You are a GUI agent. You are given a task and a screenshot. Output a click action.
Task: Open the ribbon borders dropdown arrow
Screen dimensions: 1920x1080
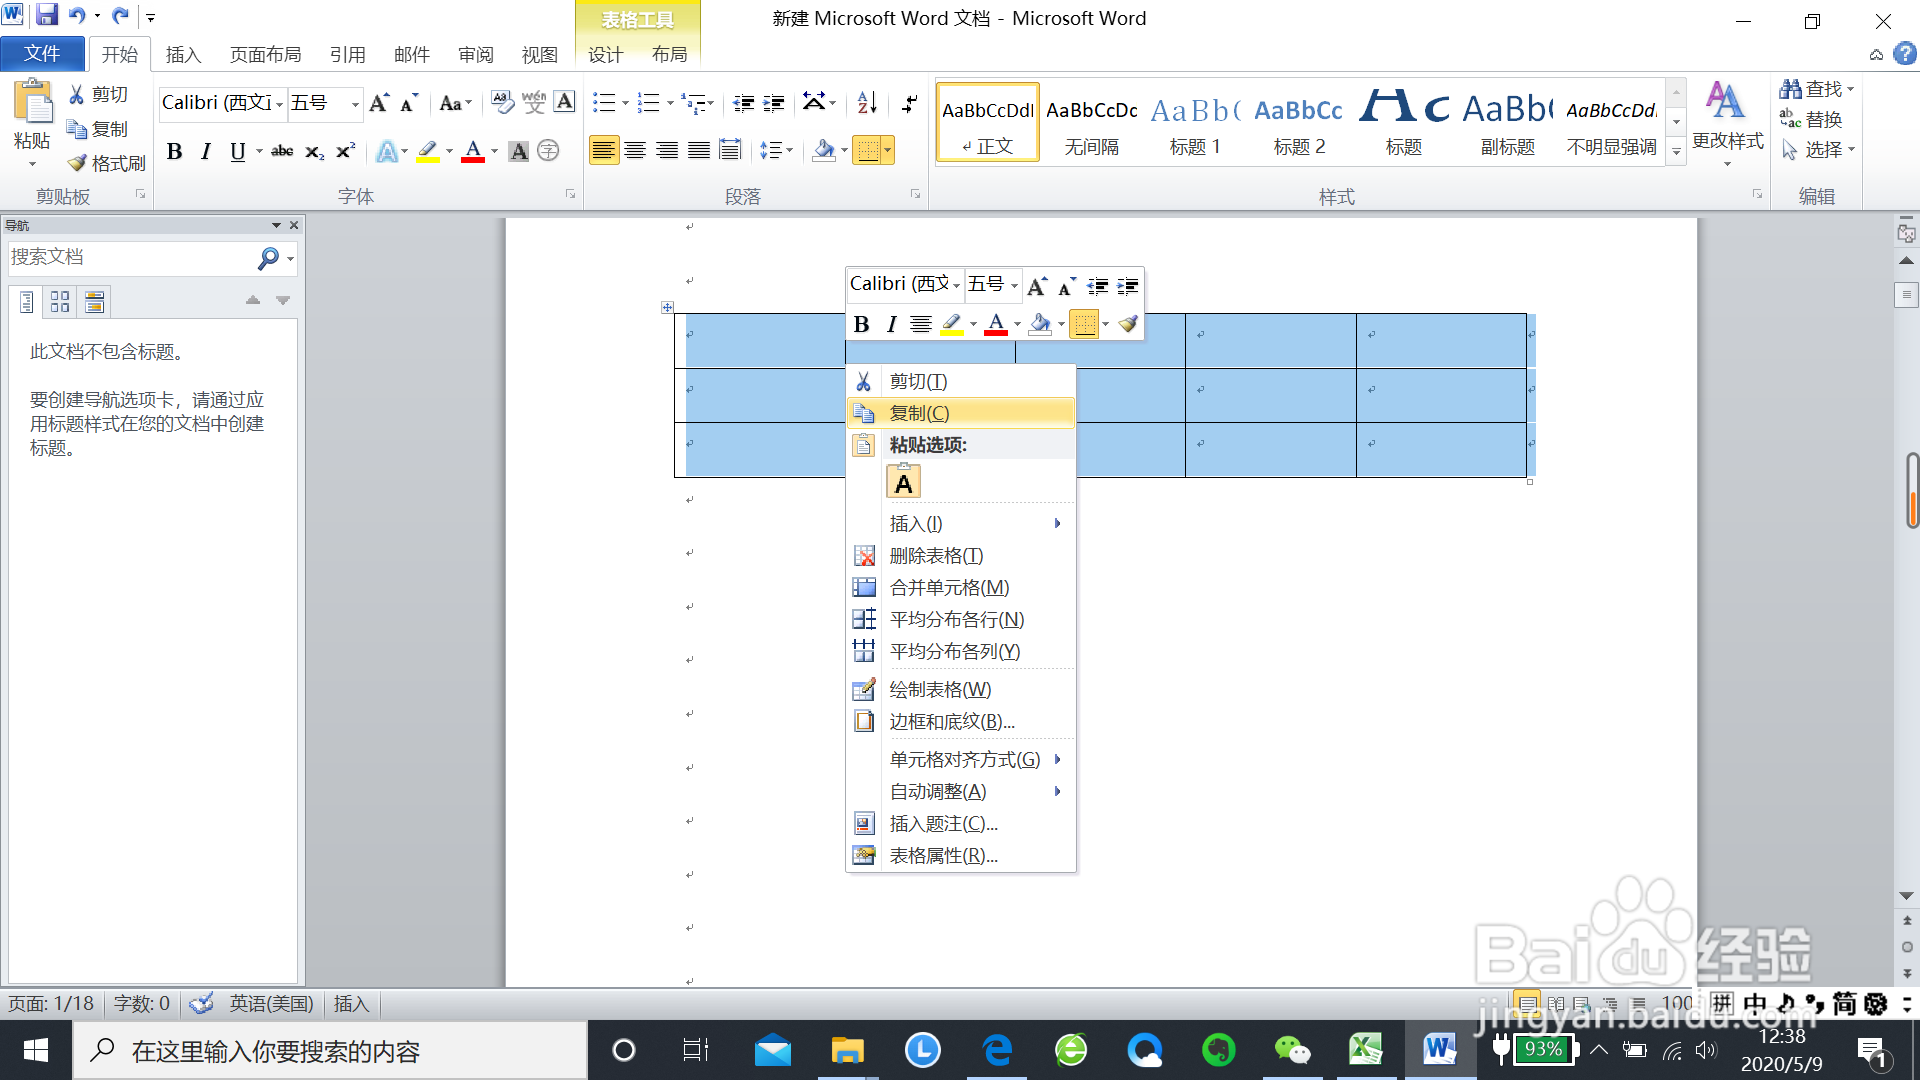pyautogui.click(x=888, y=151)
